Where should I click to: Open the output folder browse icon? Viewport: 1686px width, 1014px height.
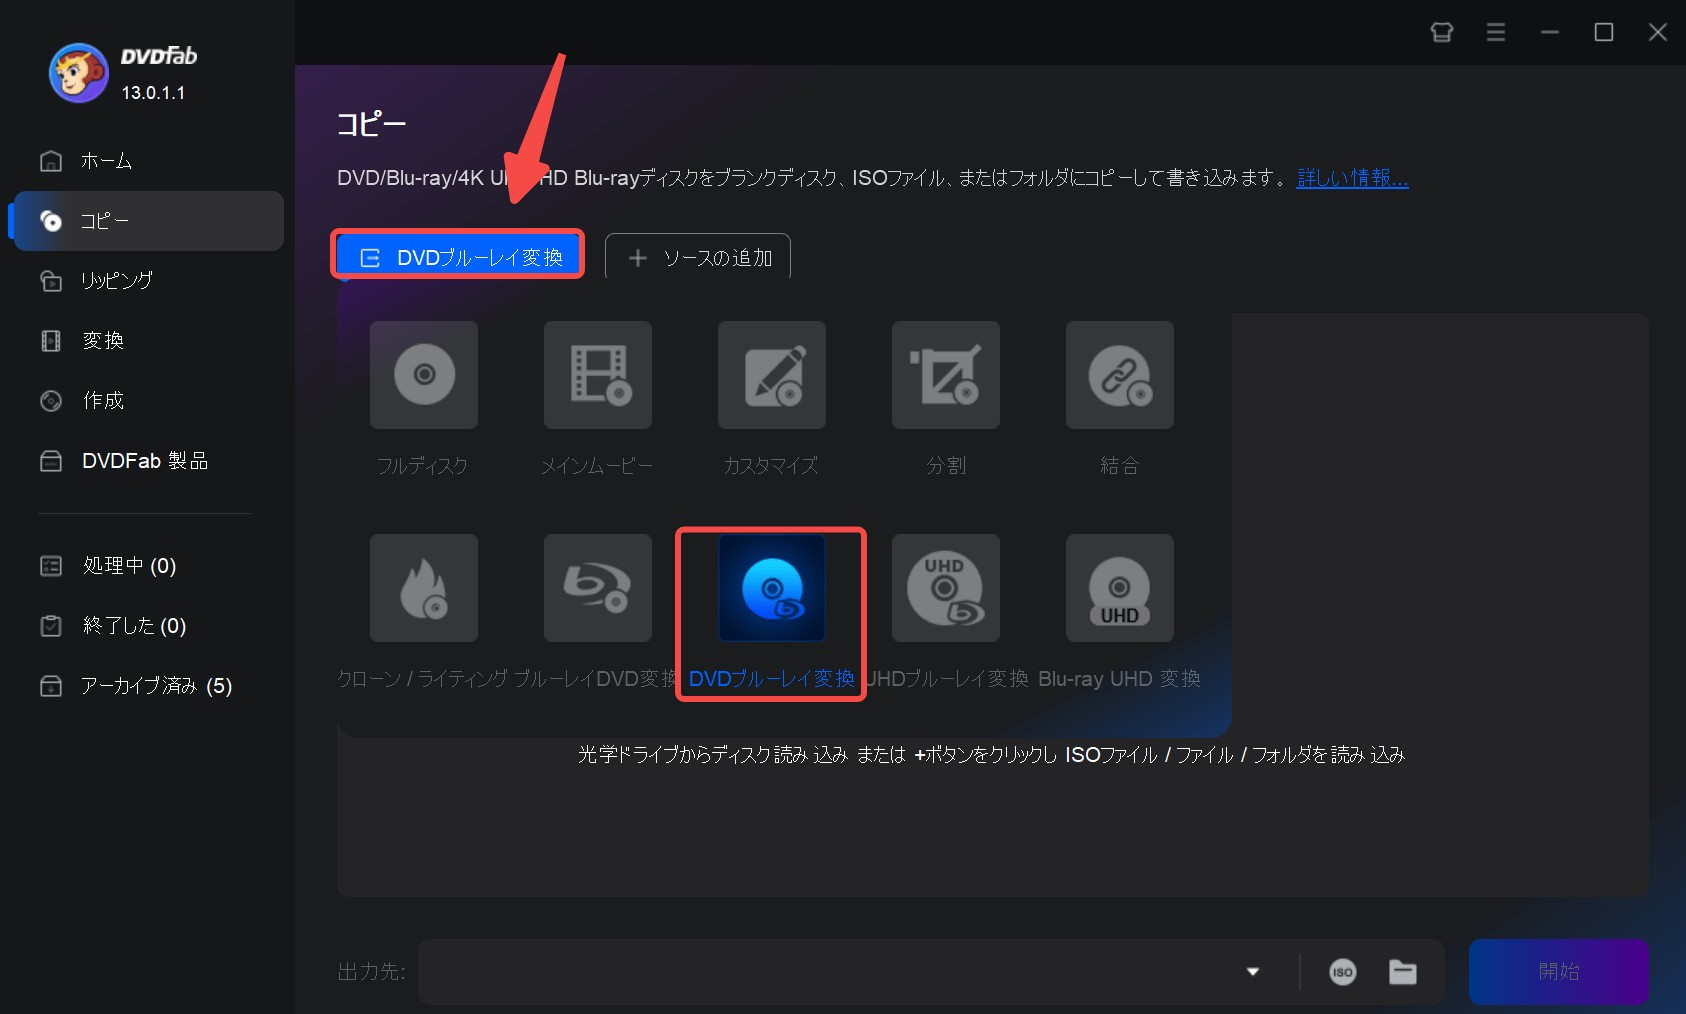1403,972
